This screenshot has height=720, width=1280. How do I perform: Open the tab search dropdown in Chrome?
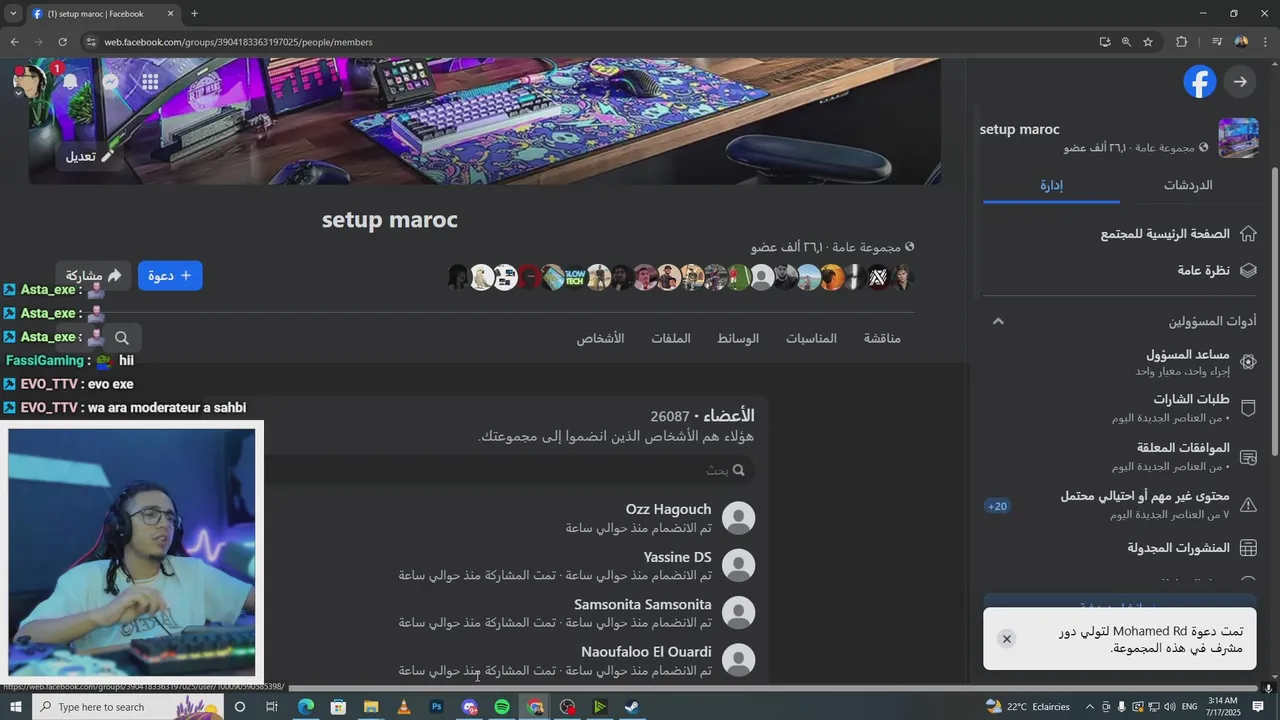[13, 13]
